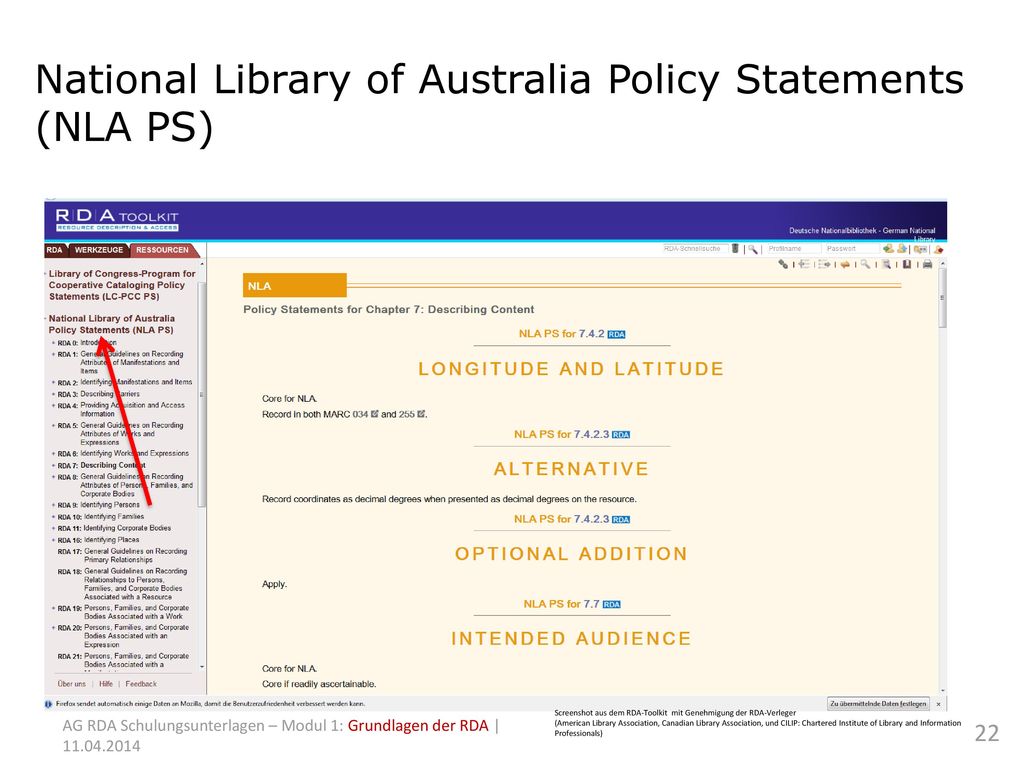
Task: Expand the RDA 9 Identifying Persons node
Action: (54, 505)
